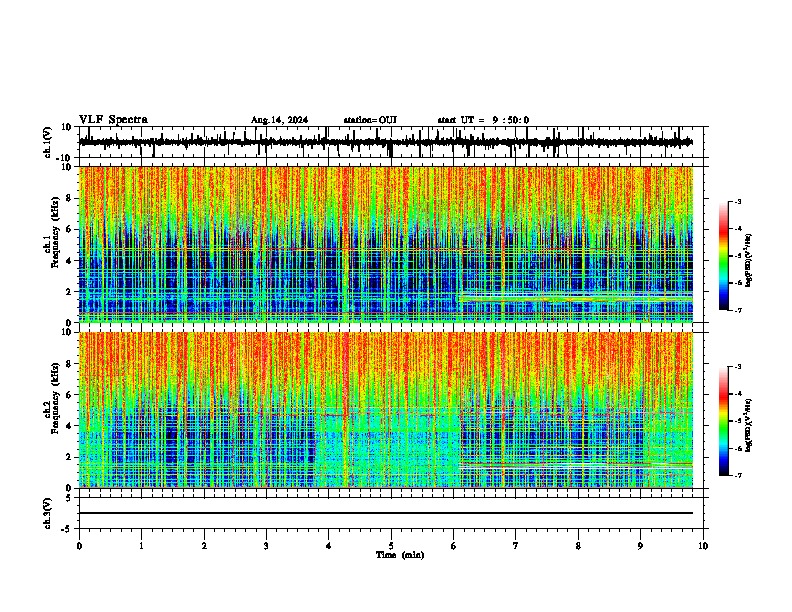Click the "Time (min)" axis label
The image size is (792, 612).
[400, 555]
